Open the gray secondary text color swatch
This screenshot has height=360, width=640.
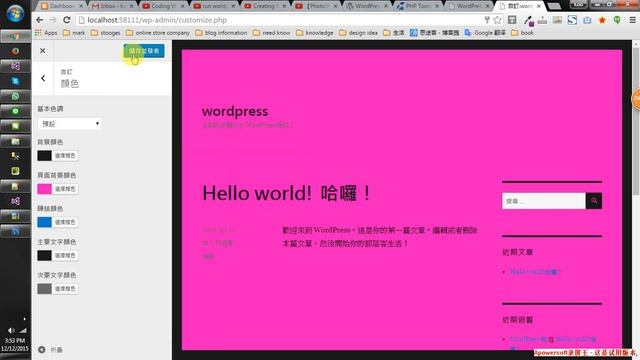pos(44,289)
